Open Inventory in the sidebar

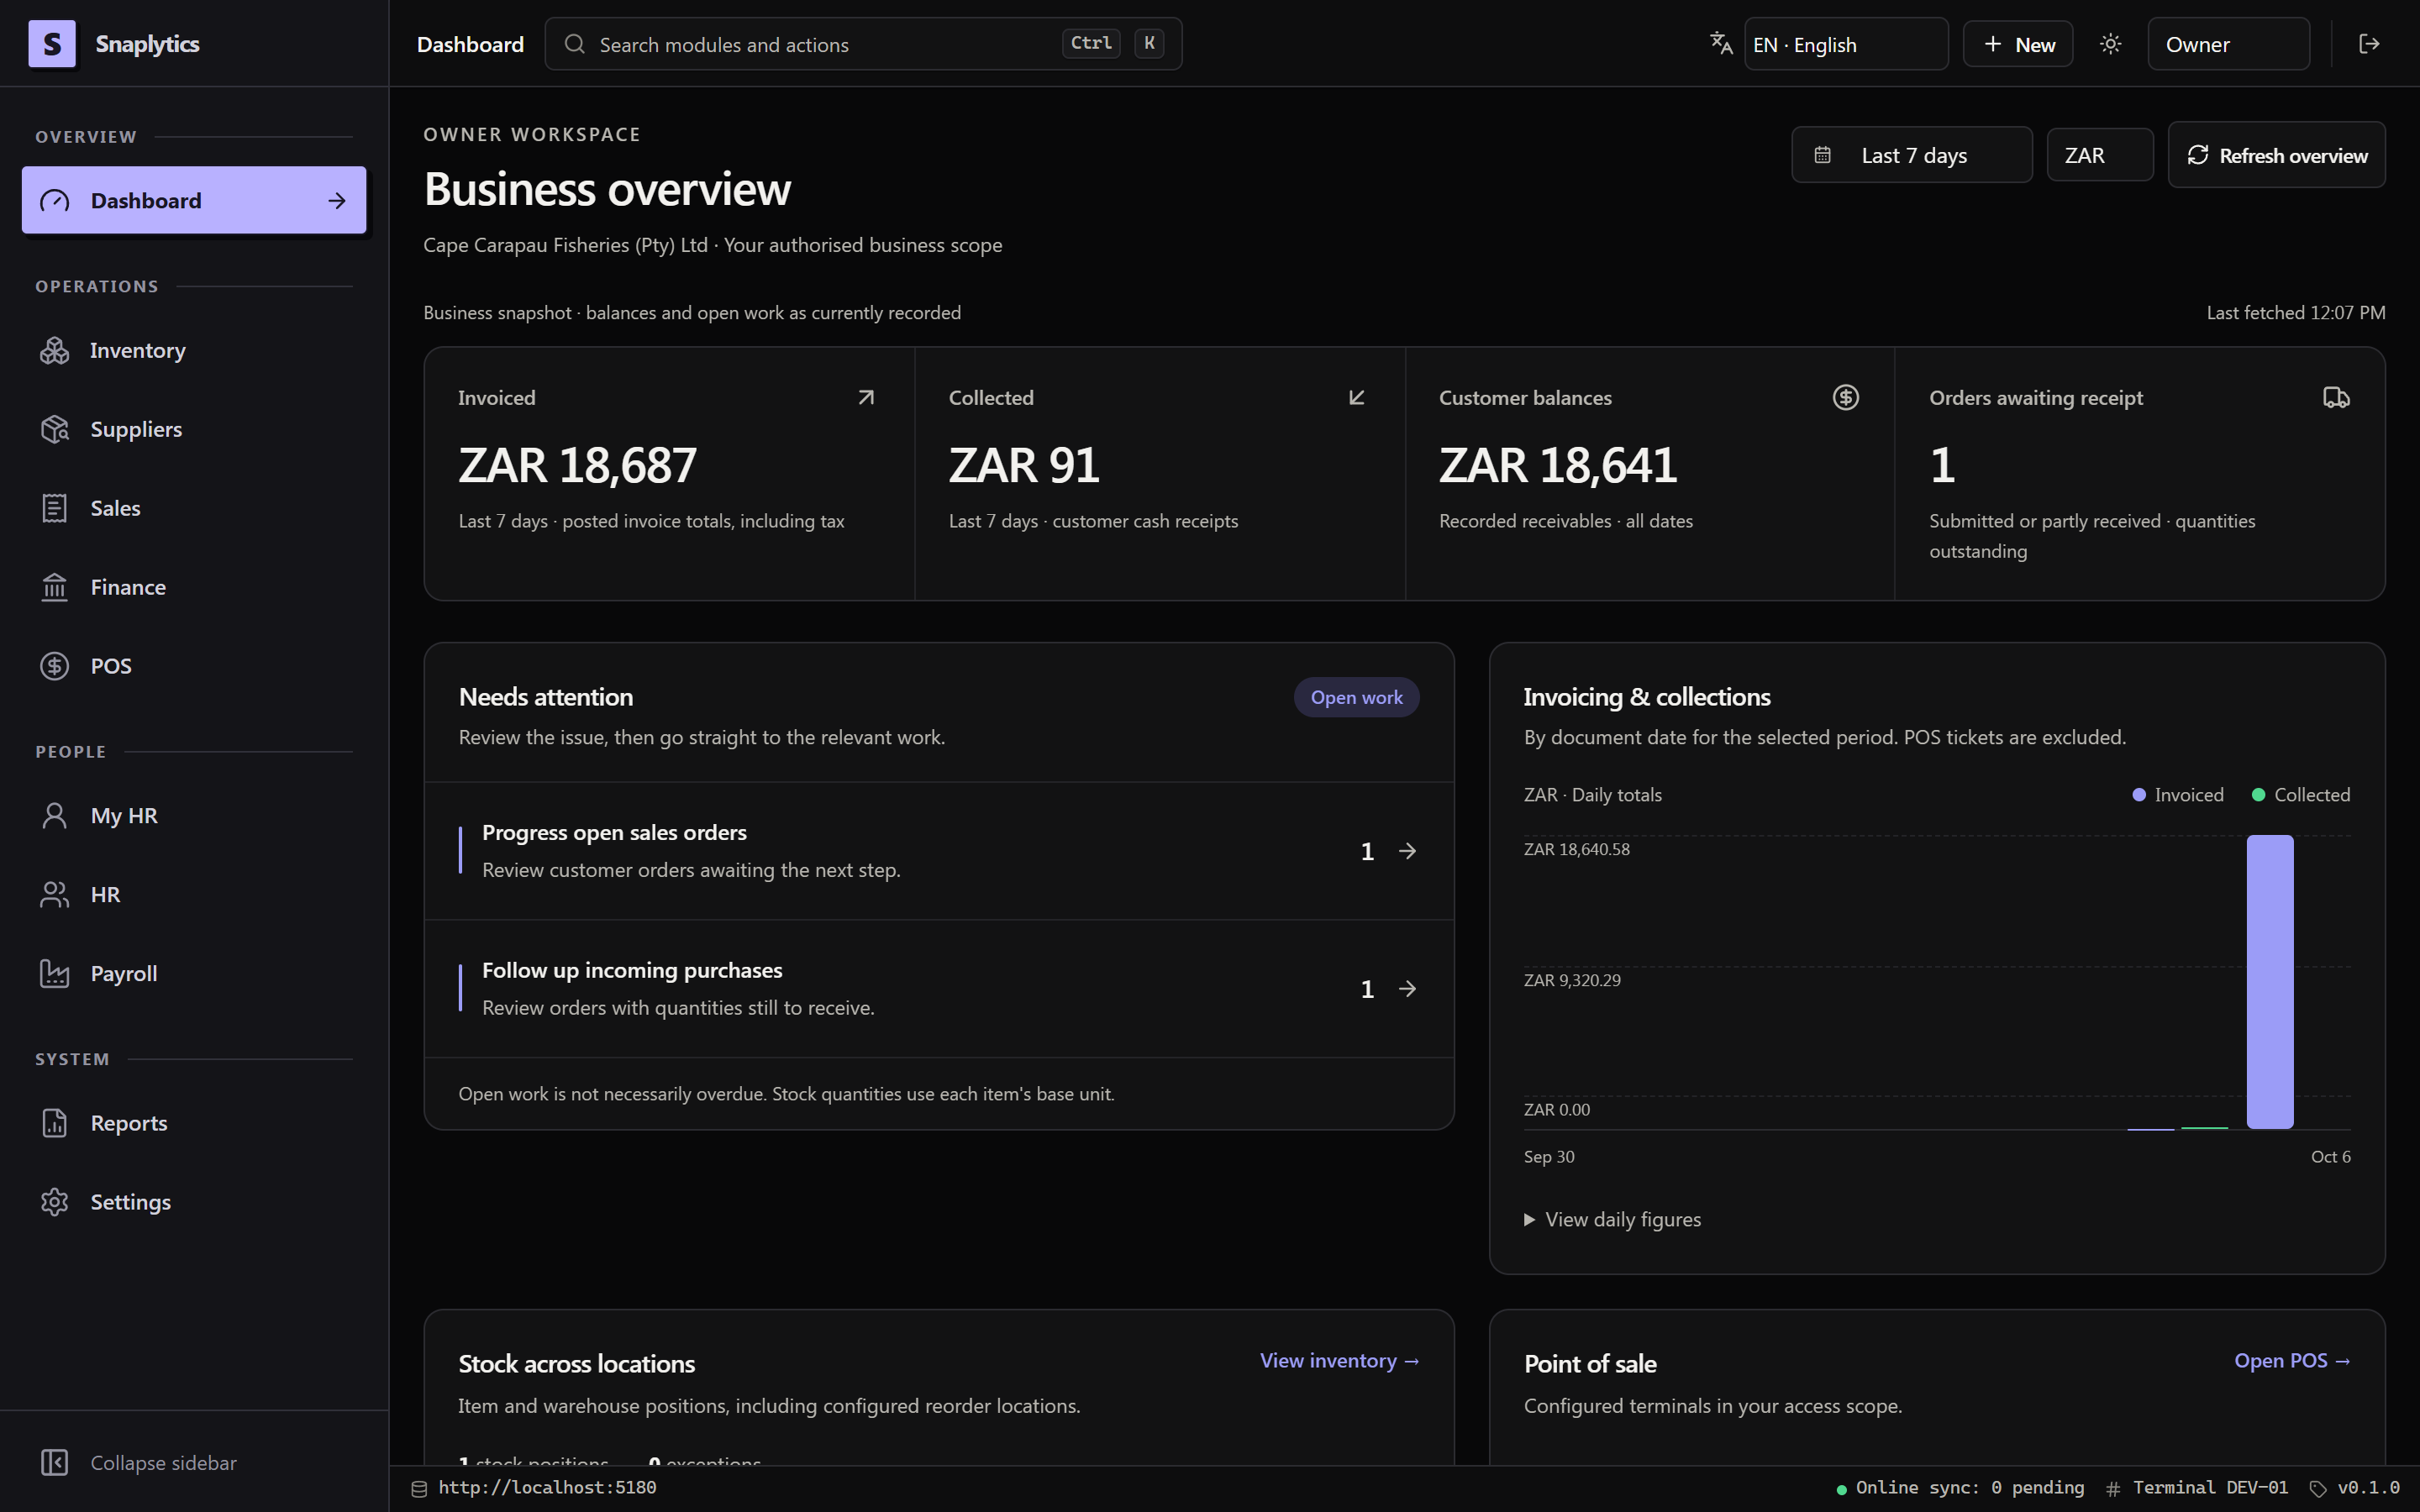(194, 350)
